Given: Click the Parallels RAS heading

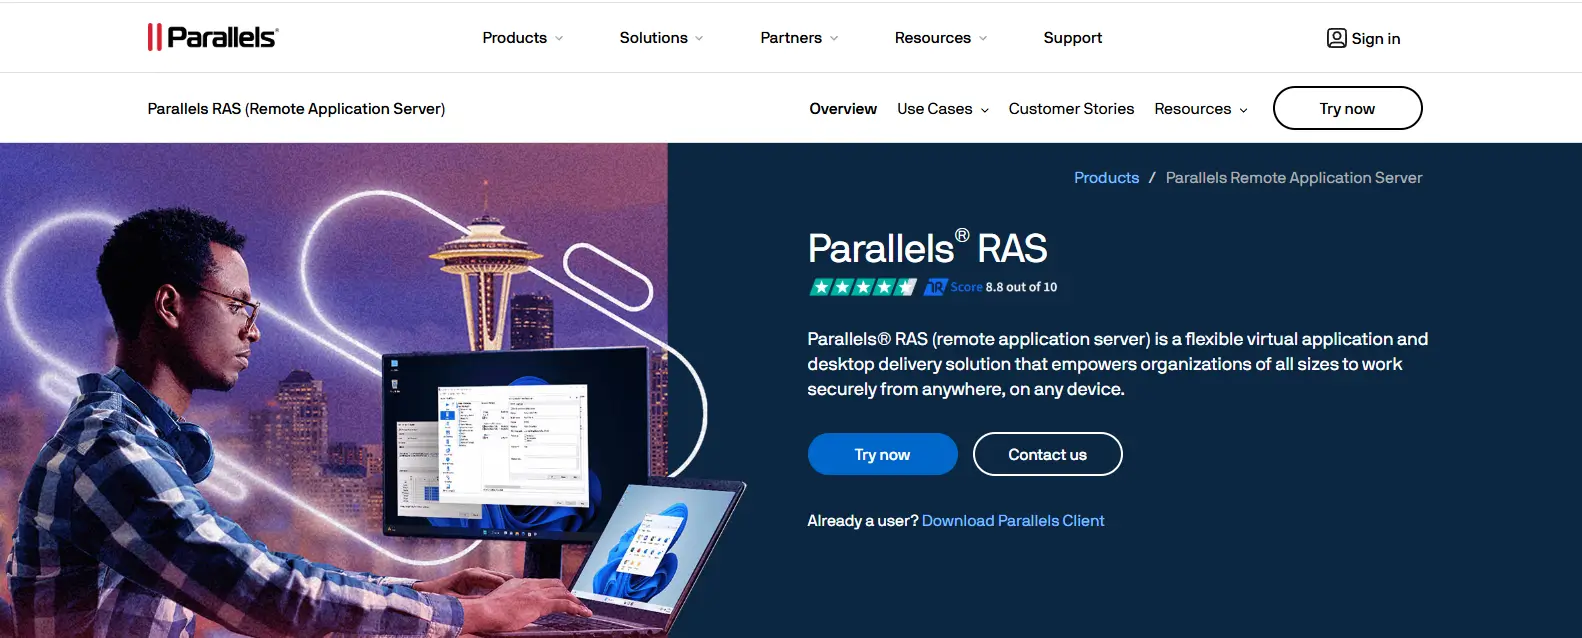Looking at the screenshot, I should point(927,248).
